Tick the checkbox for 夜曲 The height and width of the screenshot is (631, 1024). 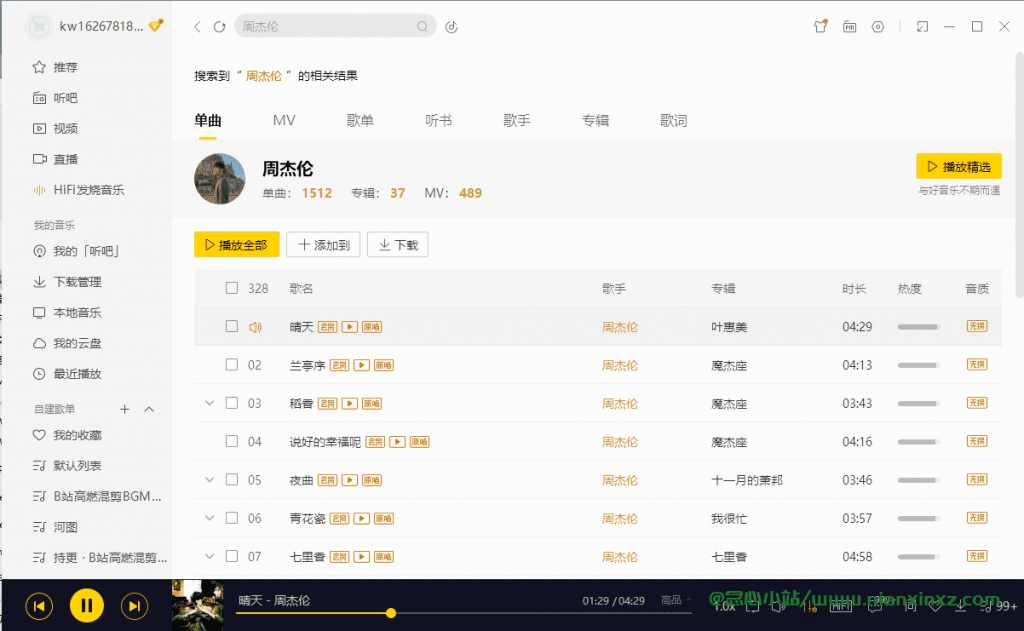pyautogui.click(x=232, y=479)
